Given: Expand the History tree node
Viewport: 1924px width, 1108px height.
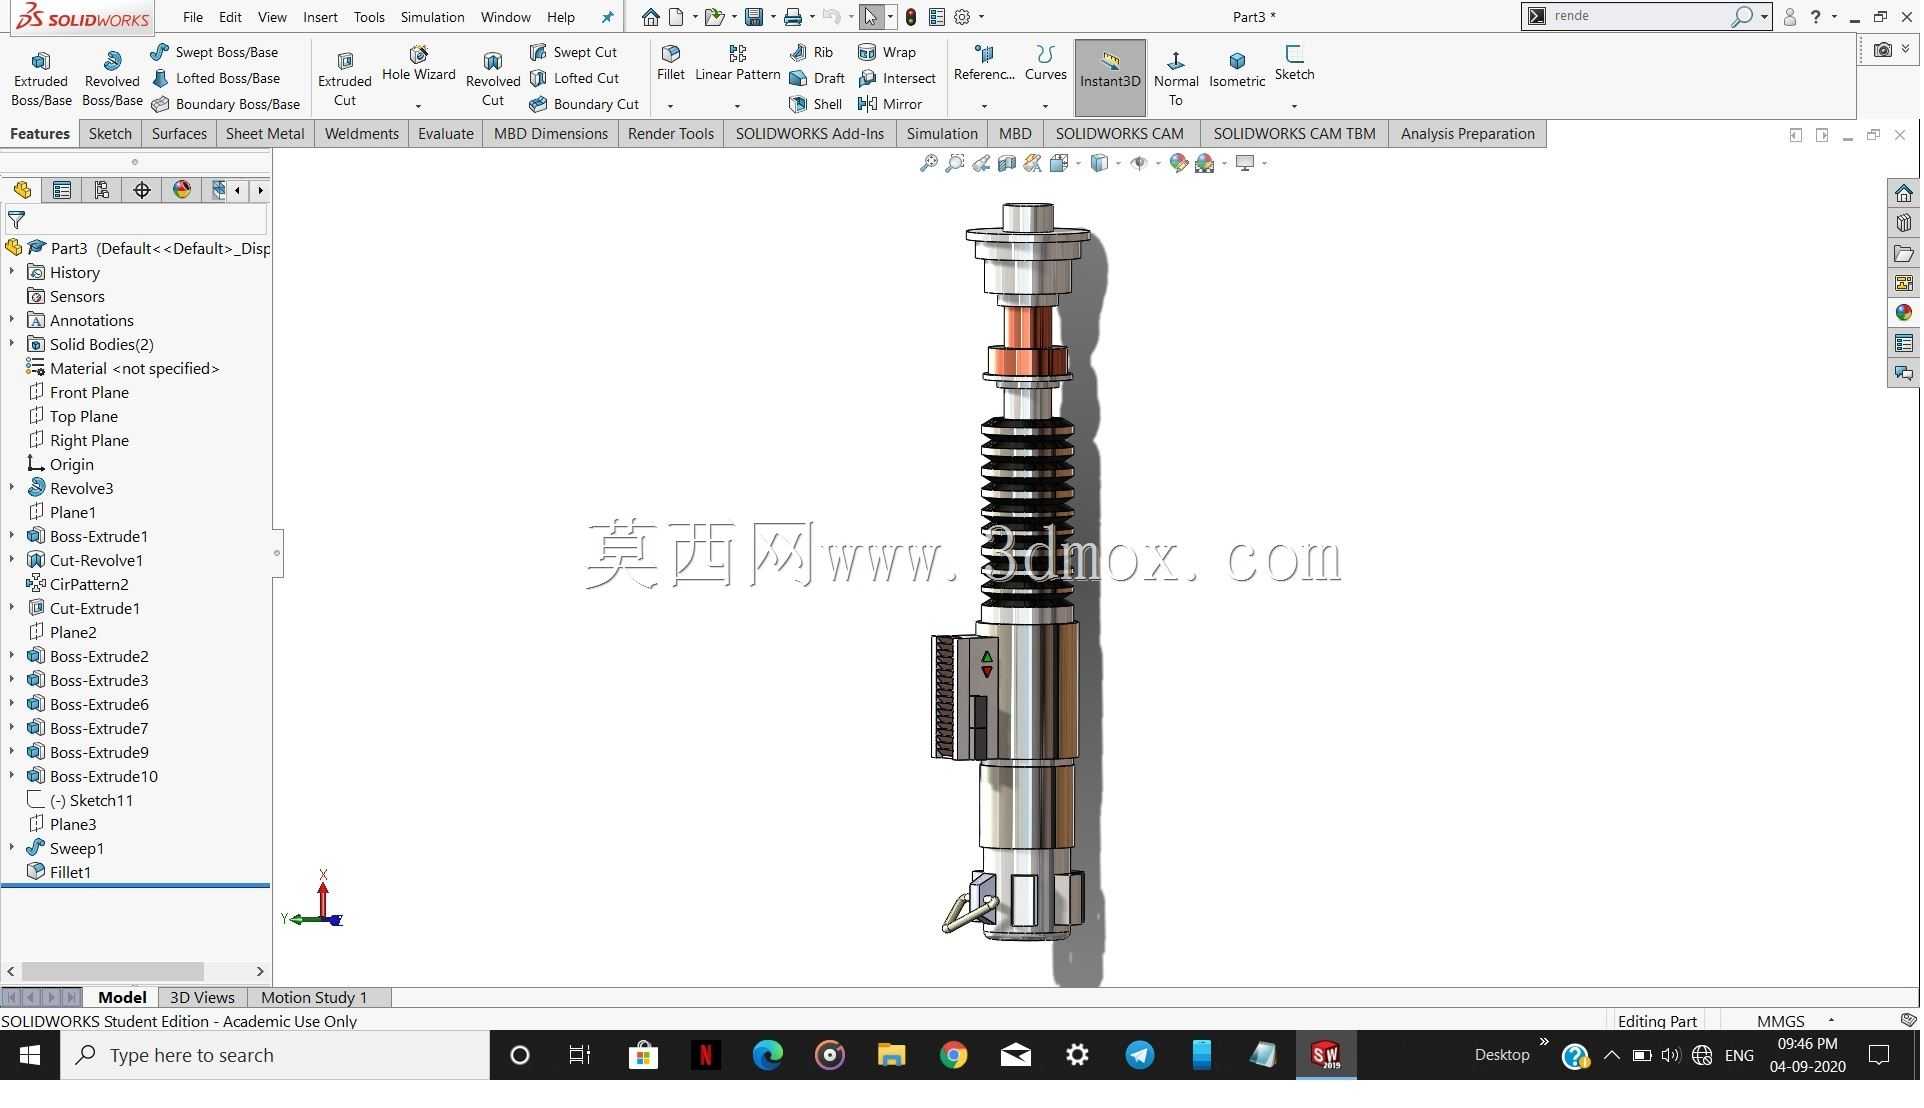Looking at the screenshot, I should [12, 272].
